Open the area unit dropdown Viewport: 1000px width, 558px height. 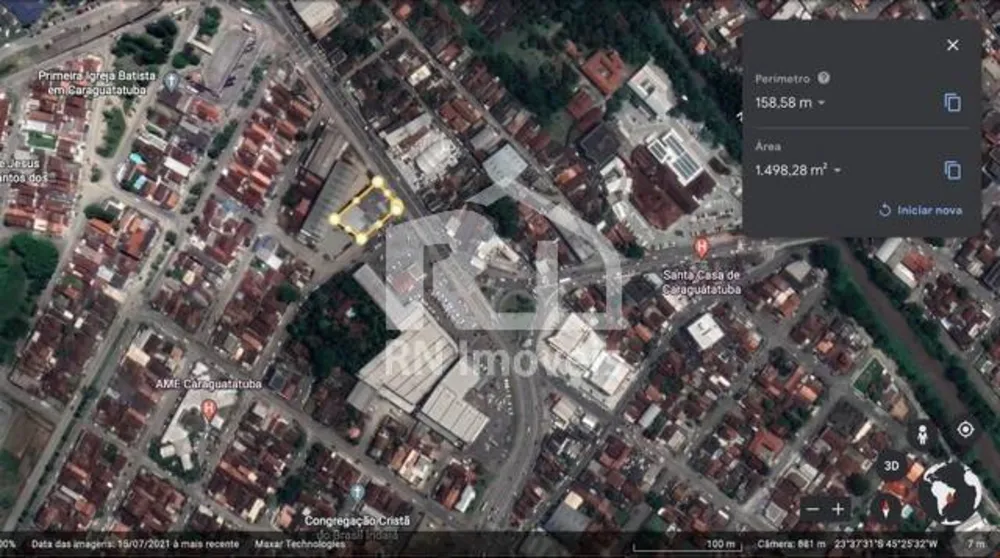pos(837,170)
